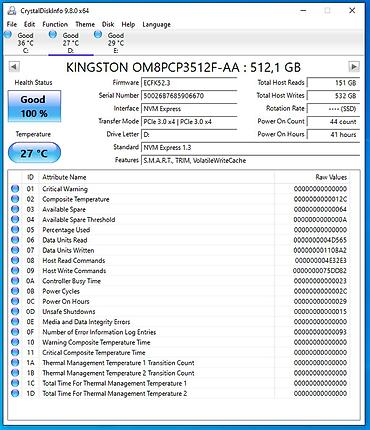Click raw value 00000000012C

click(320, 199)
